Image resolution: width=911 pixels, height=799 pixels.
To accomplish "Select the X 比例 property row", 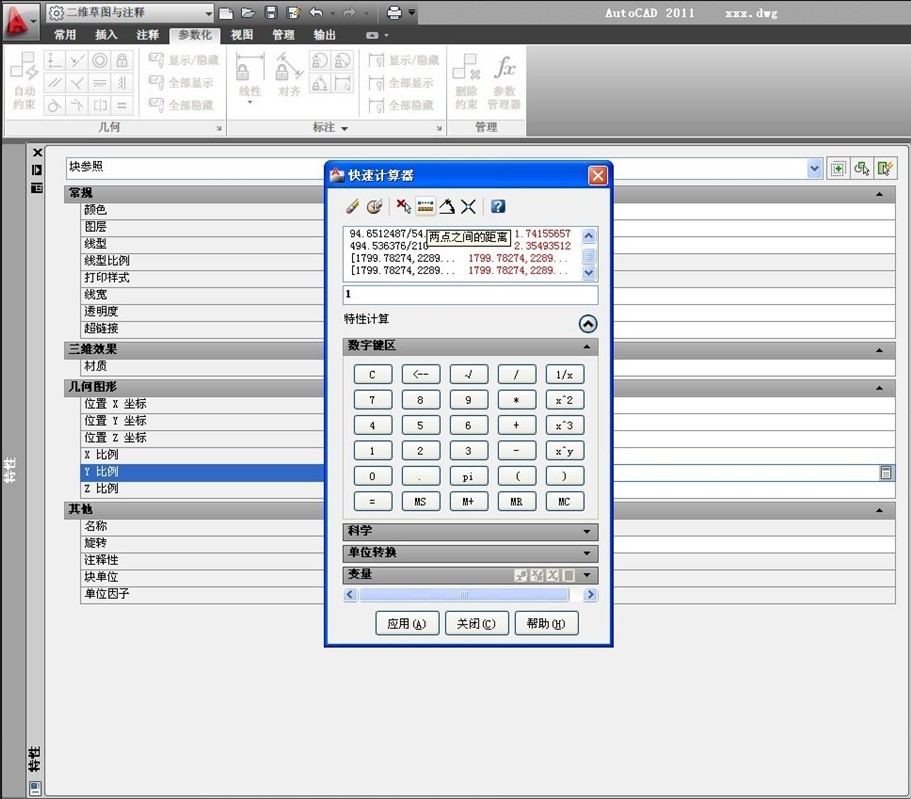I will click(x=488, y=455).
